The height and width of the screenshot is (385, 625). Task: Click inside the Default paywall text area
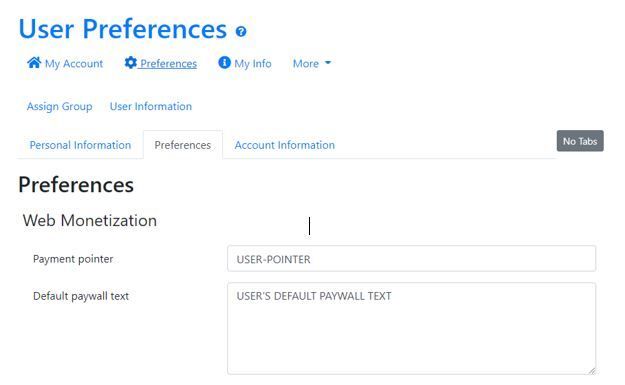click(411, 329)
